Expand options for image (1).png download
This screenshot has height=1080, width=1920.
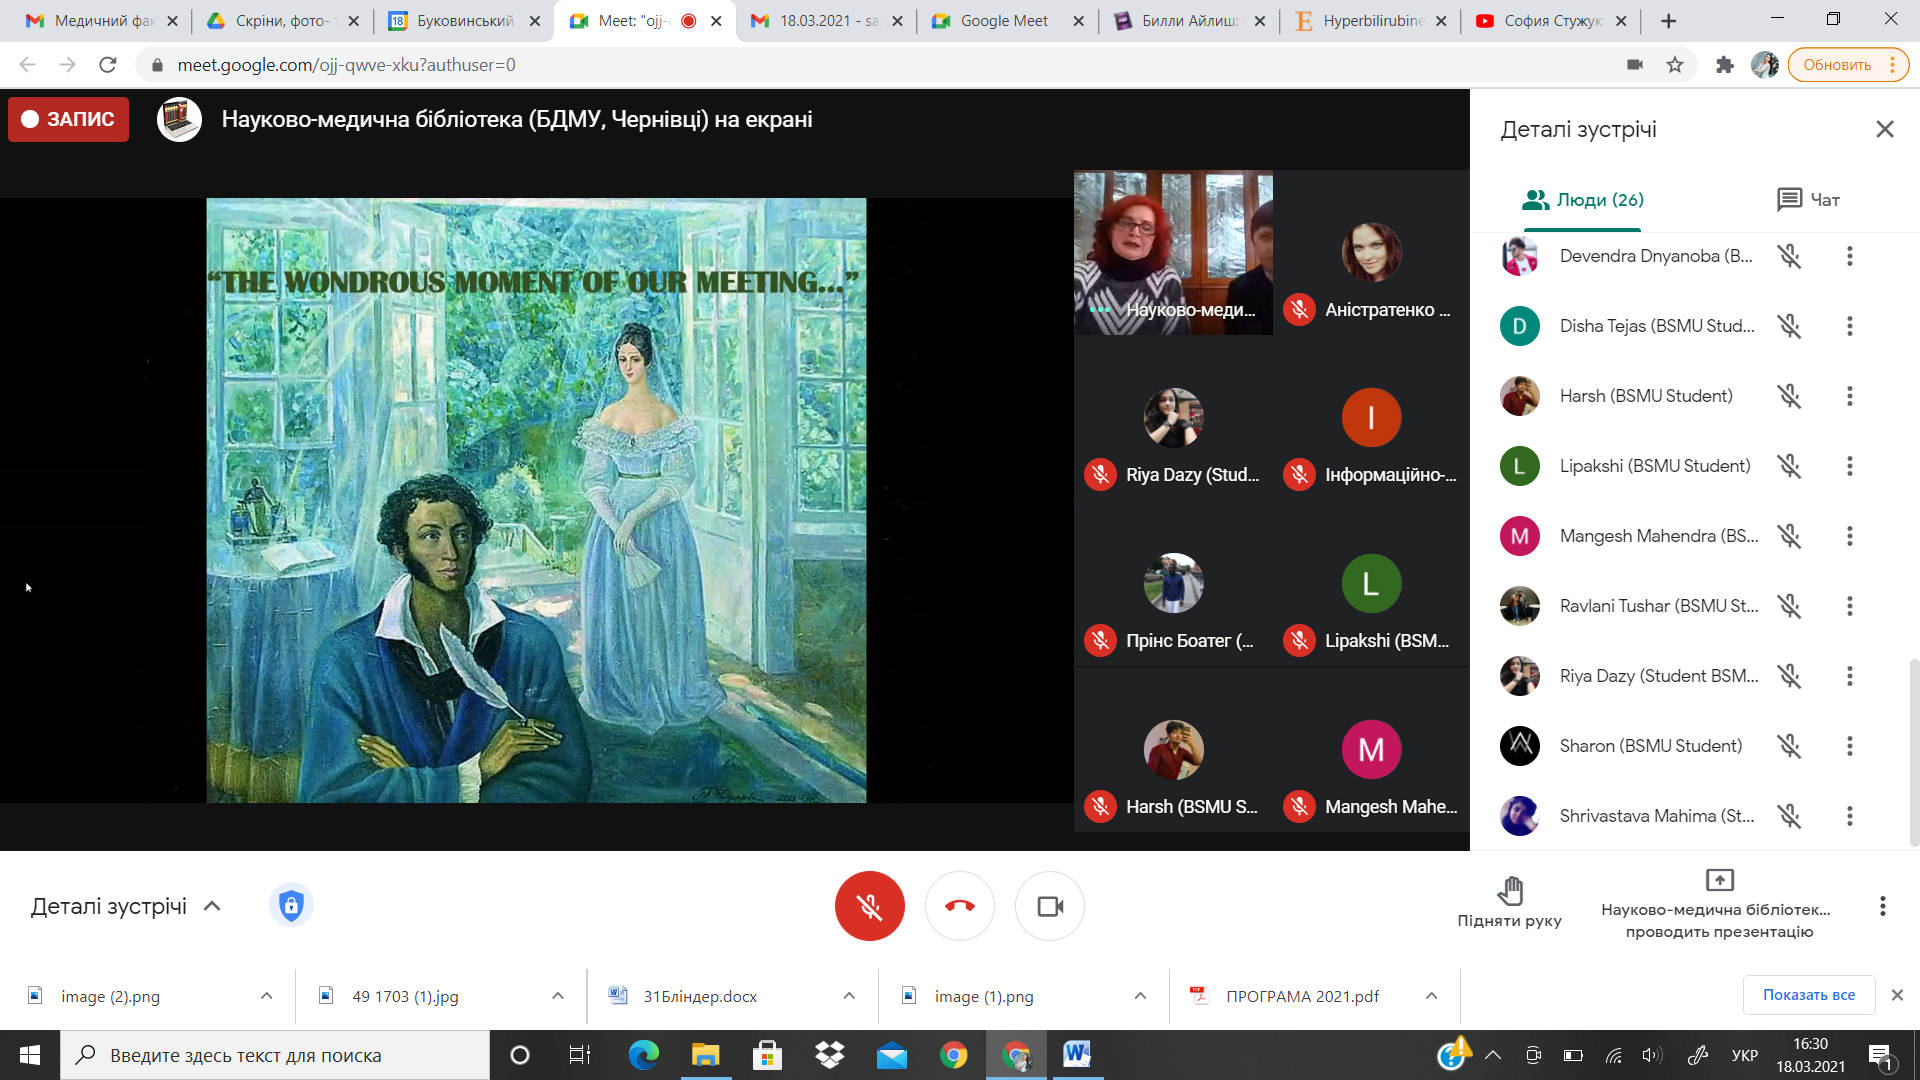click(x=1140, y=996)
